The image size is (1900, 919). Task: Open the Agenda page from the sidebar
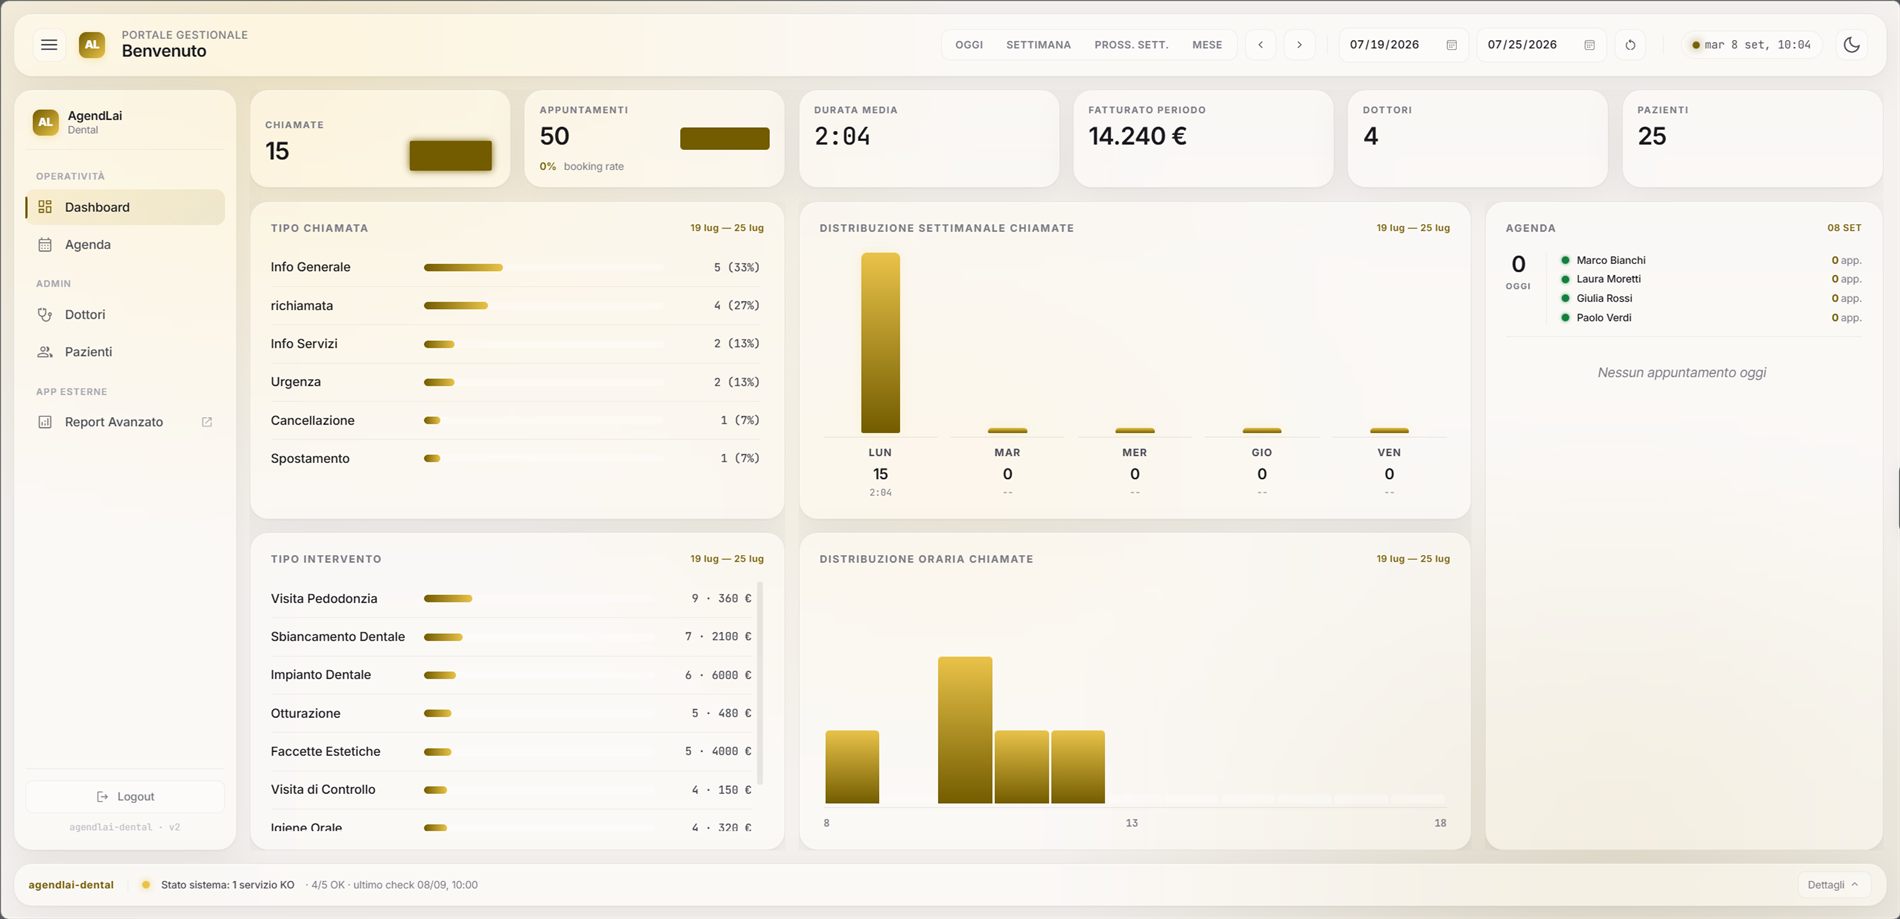pos(125,245)
